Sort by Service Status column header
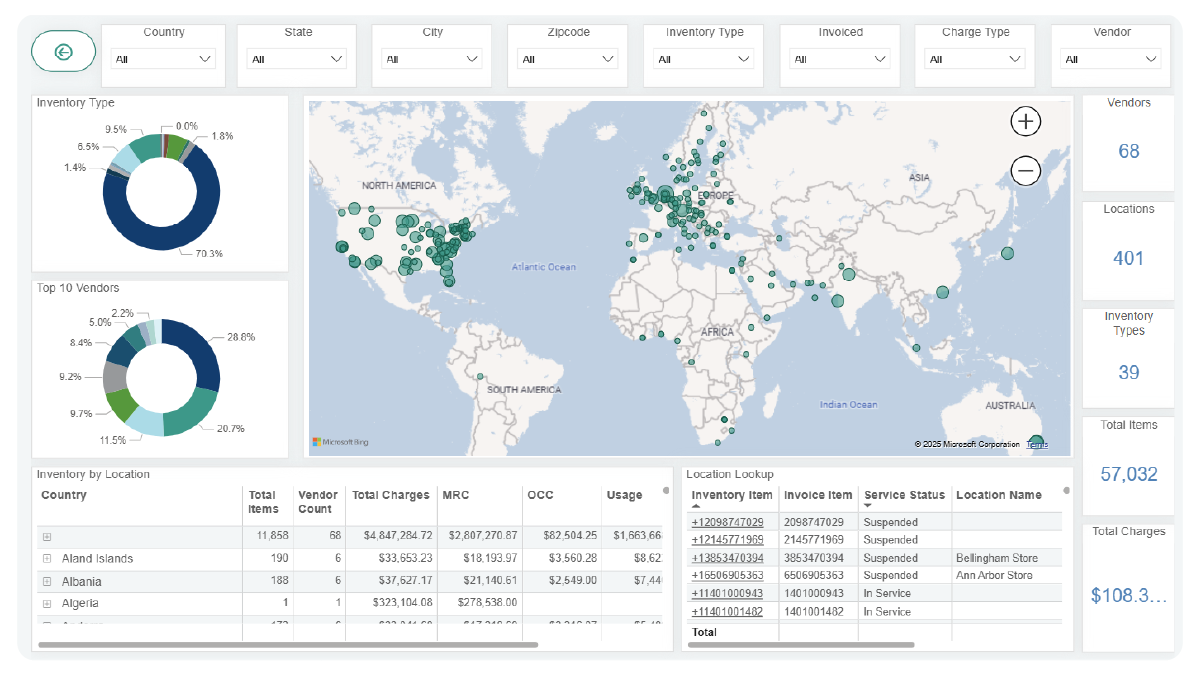1200x675 pixels. 904,495
